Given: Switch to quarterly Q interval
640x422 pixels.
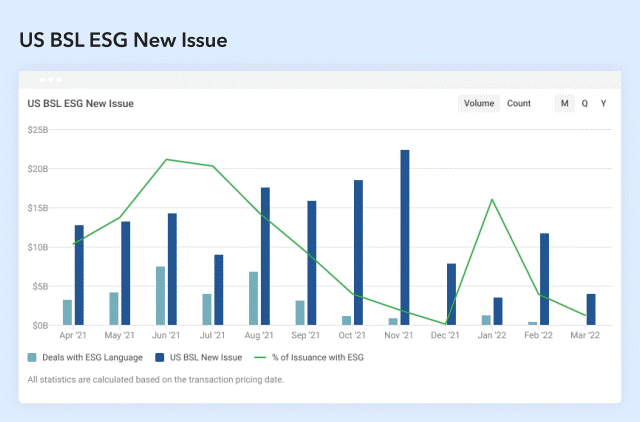Looking at the screenshot, I should click(x=584, y=103).
